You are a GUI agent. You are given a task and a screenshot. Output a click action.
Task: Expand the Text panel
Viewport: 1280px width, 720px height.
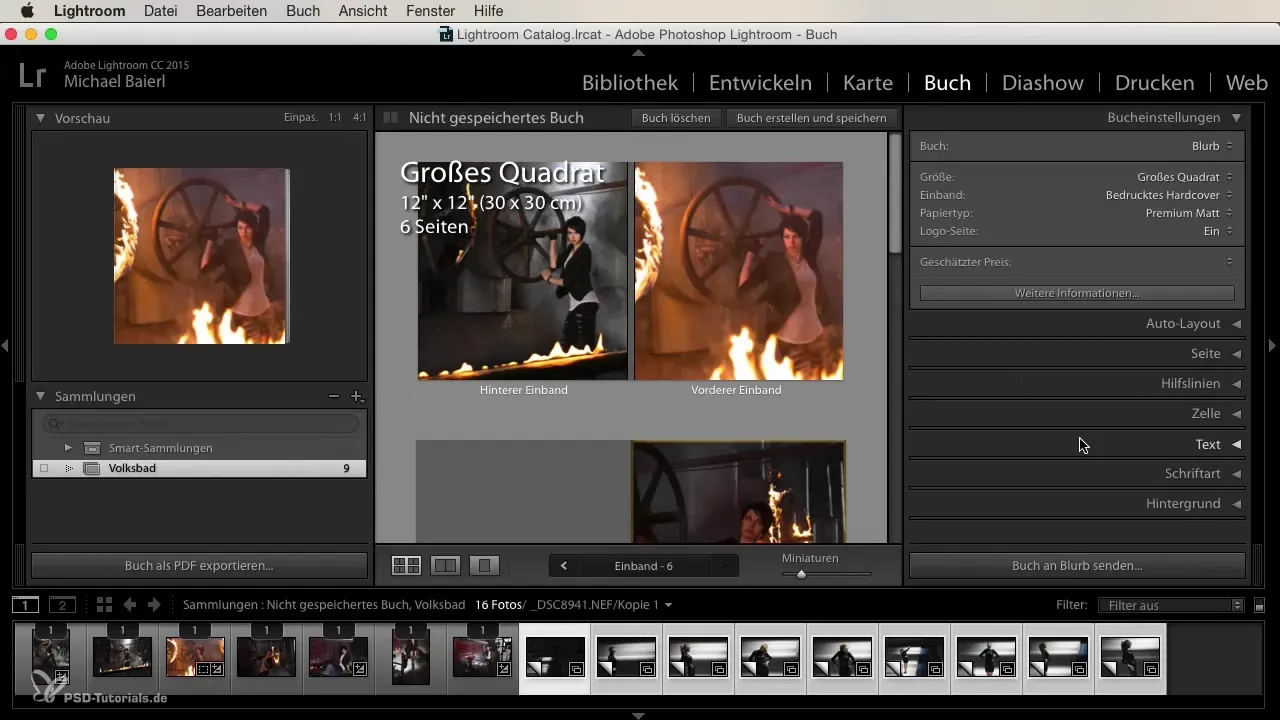1237,444
